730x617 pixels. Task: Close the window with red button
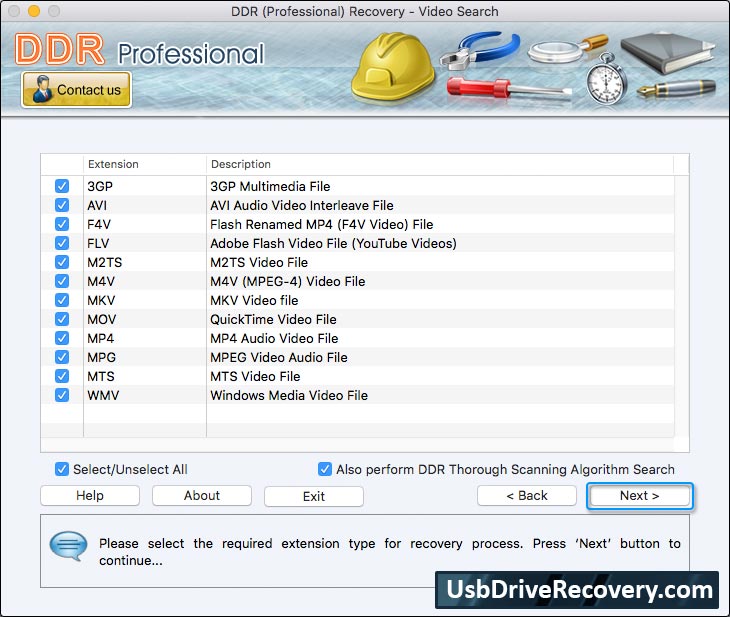click(x=14, y=11)
